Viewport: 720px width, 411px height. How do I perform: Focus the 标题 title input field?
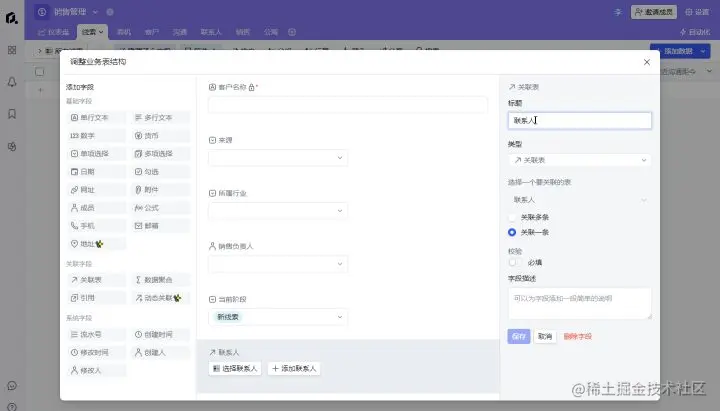579,120
